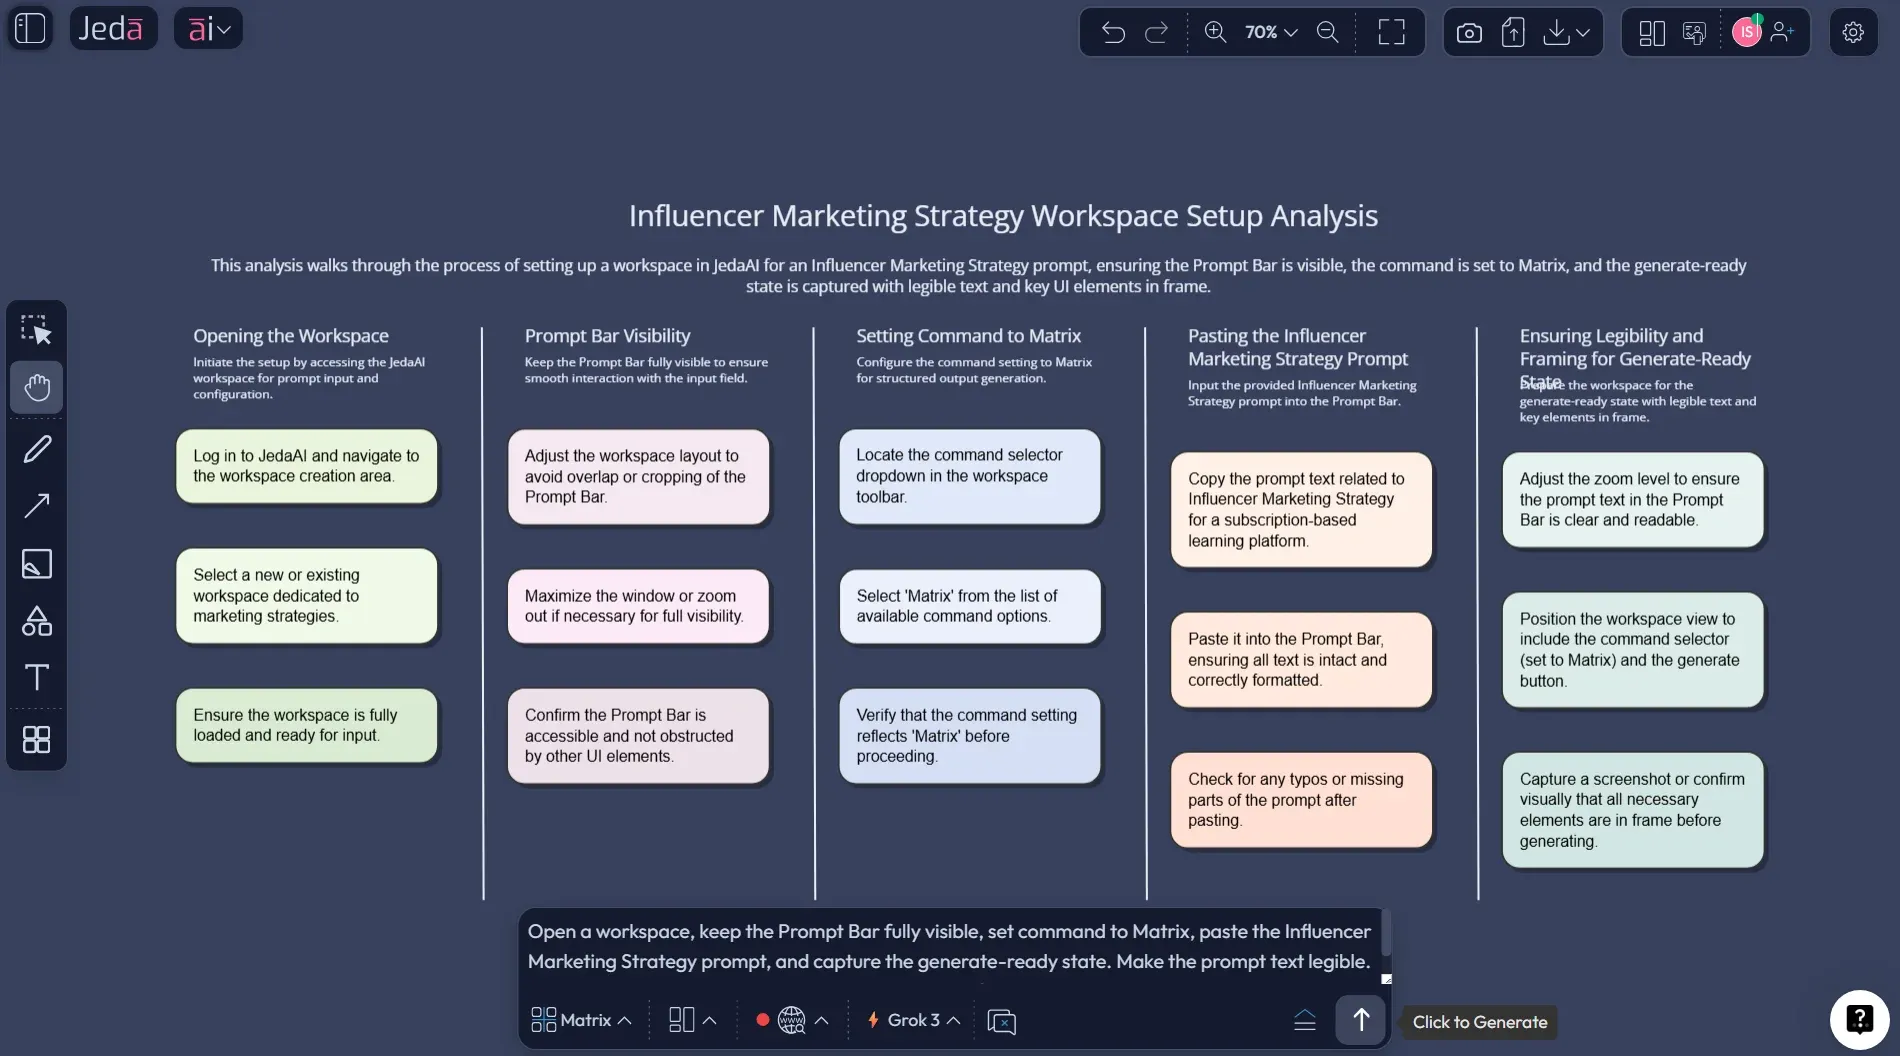Open the download options chevron menu
1900x1056 pixels.
[x=1583, y=32]
